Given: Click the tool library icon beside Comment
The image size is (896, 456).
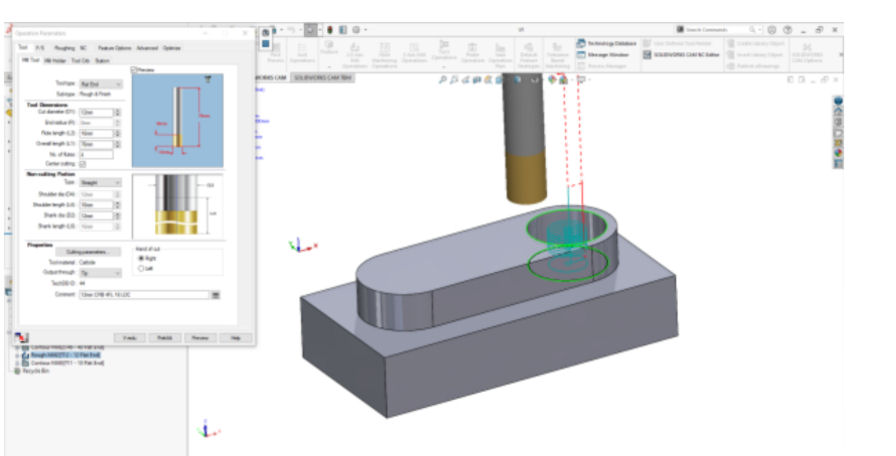Looking at the screenshot, I should pos(215,295).
